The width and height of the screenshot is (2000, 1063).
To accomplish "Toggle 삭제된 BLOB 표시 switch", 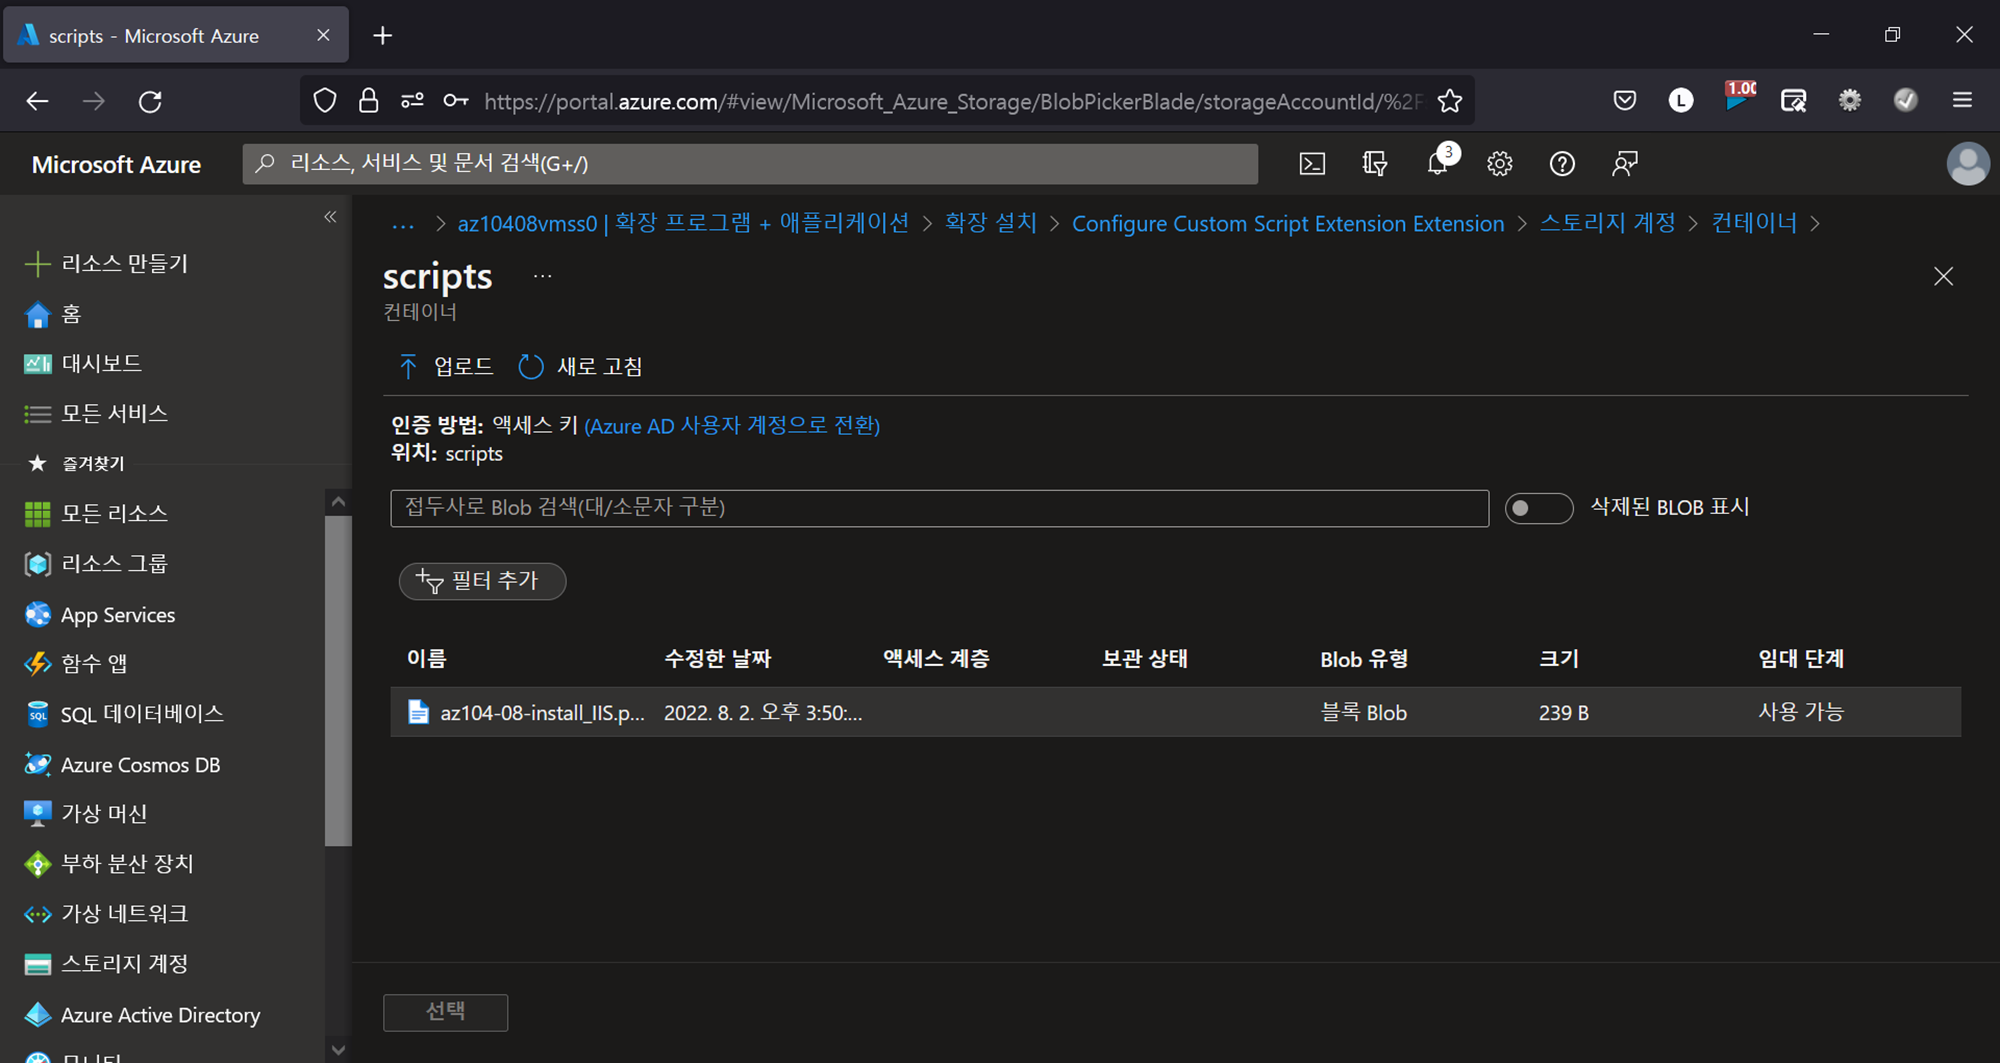I will [x=1539, y=508].
